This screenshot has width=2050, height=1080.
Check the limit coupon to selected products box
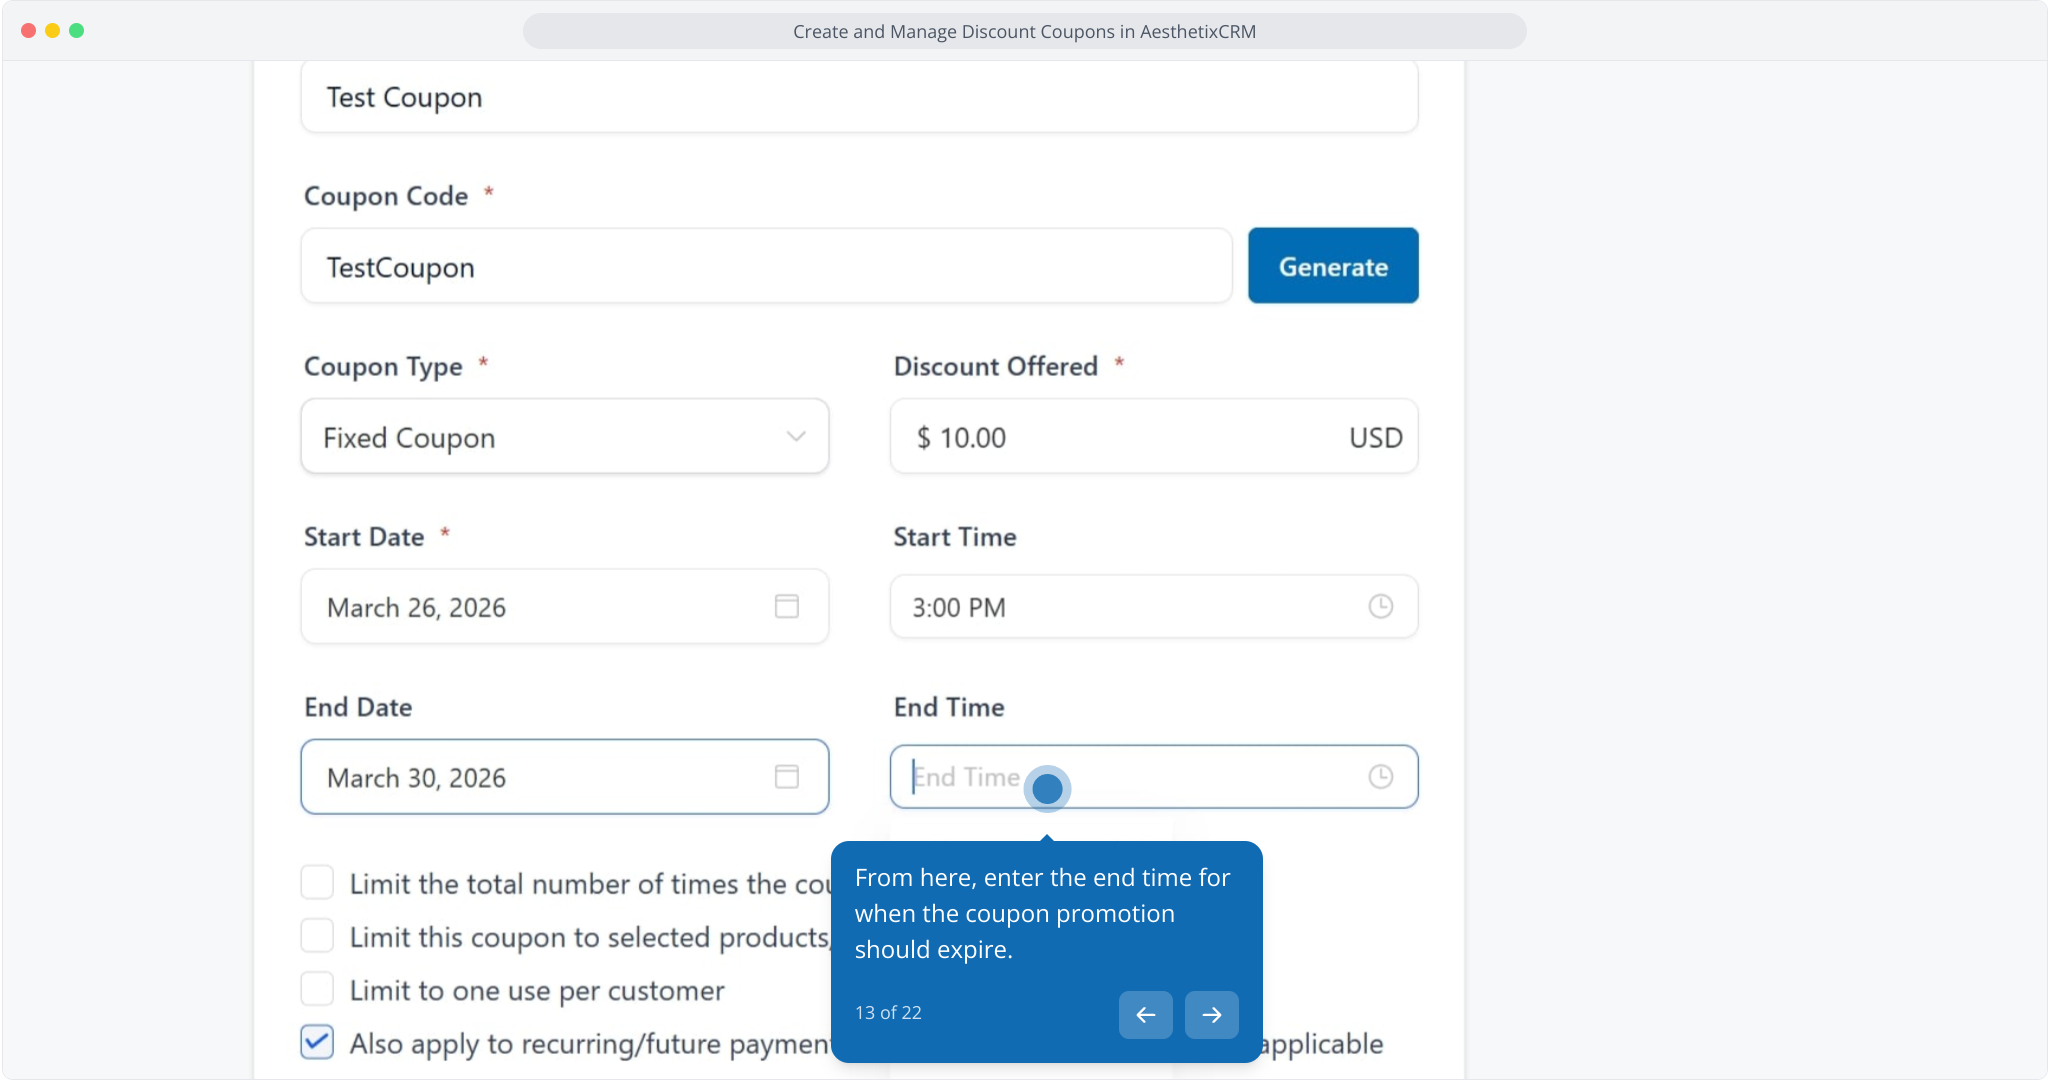coord(318,936)
